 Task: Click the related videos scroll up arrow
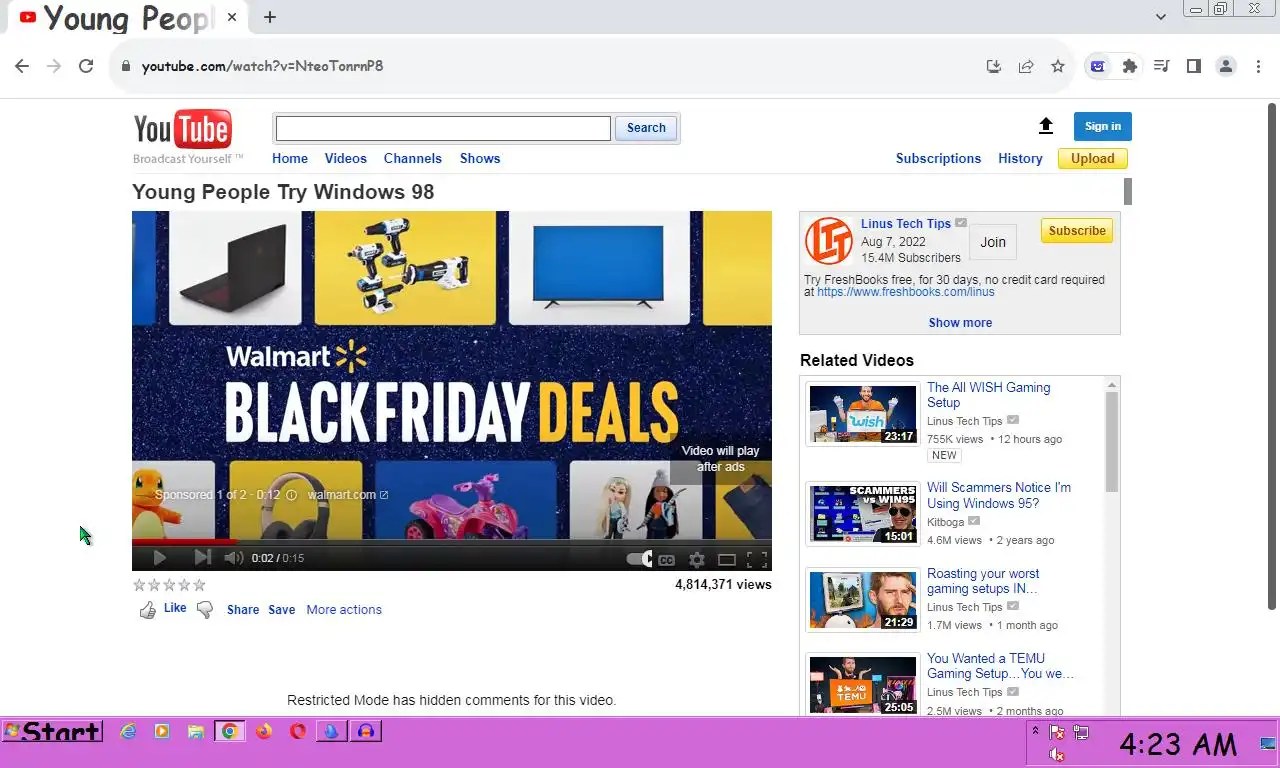click(x=1111, y=385)
